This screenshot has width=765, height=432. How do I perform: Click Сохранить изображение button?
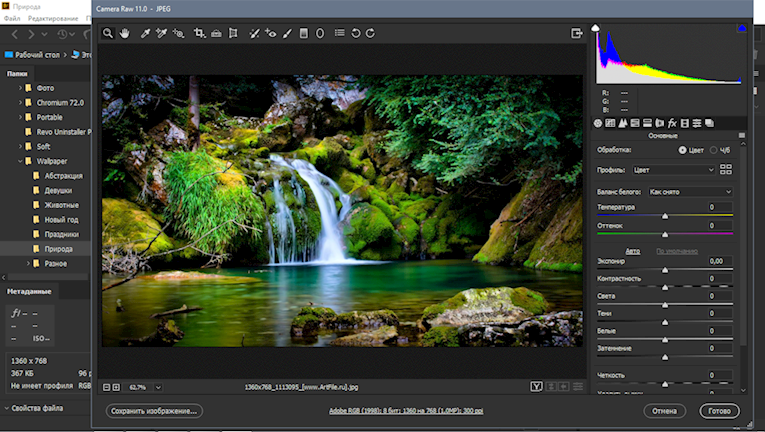click(x=154, y=411)
